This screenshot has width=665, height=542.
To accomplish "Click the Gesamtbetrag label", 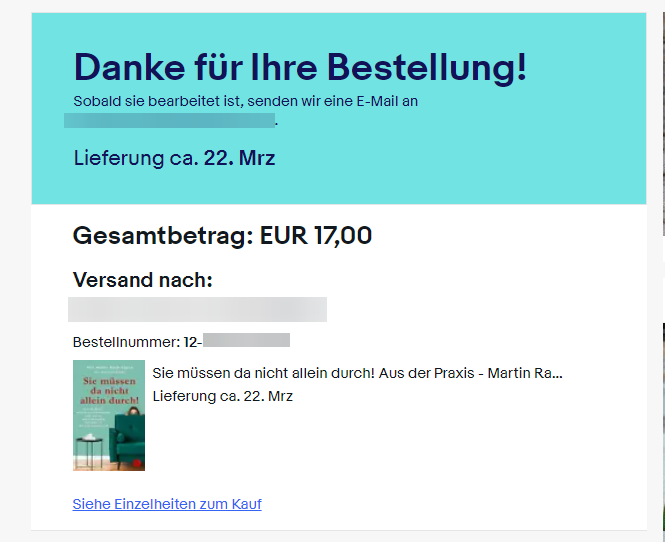I will pyautogui.click(x=163, y=235).
